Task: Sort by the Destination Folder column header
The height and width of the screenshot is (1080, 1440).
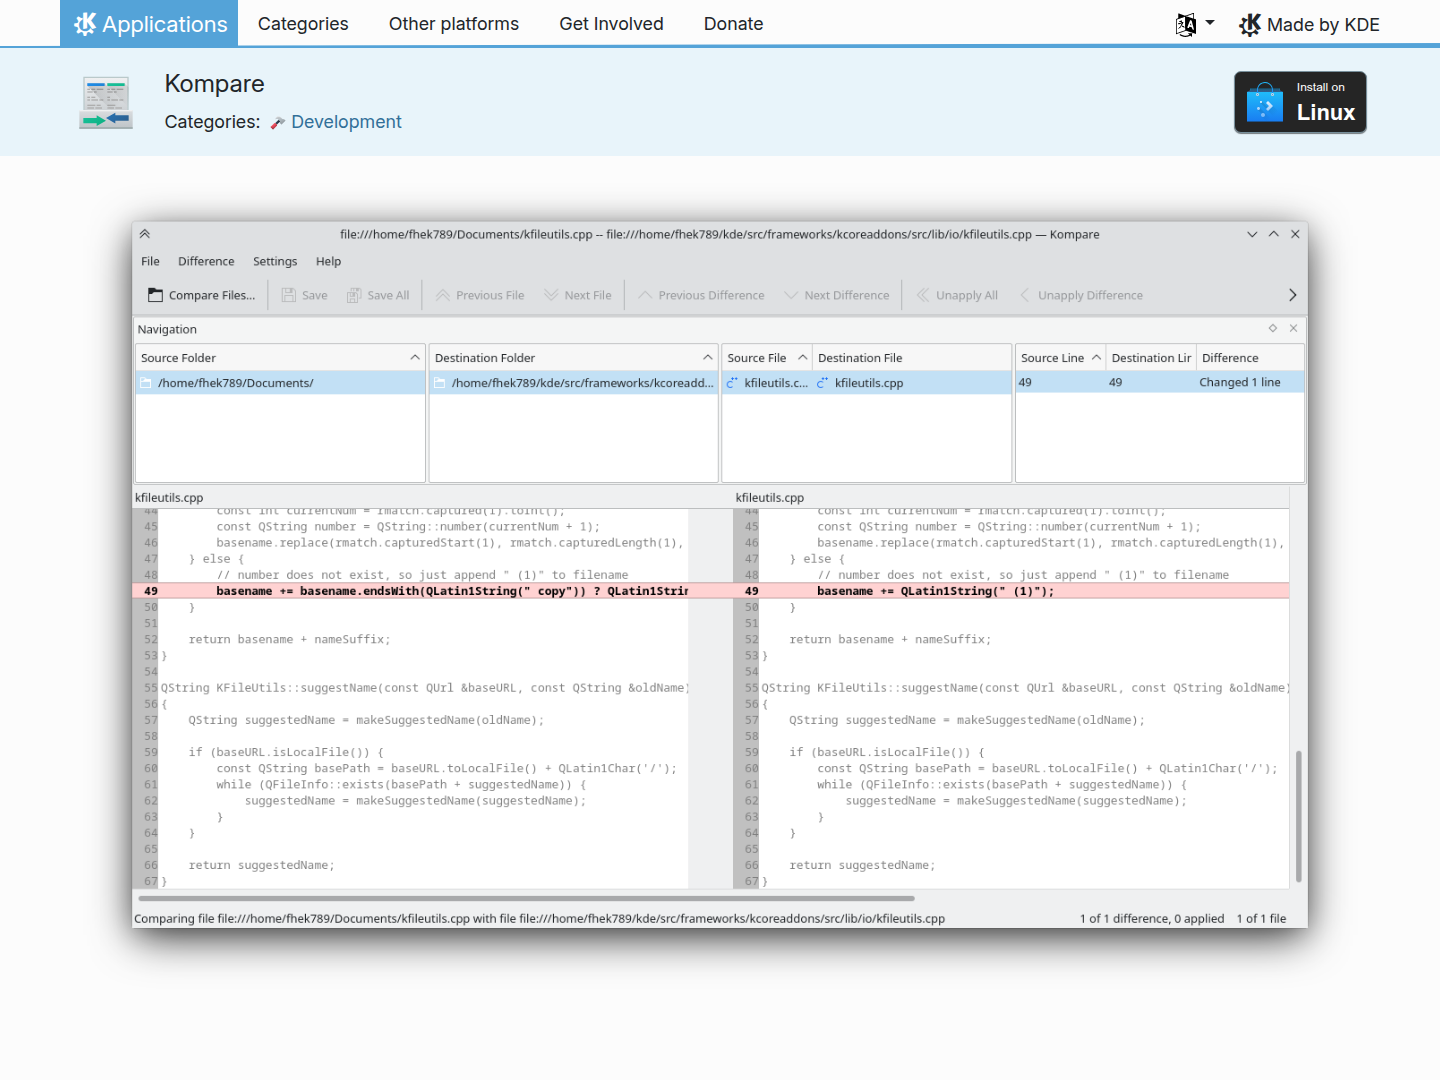Action: pyautogui.click(x=574, y=358)
